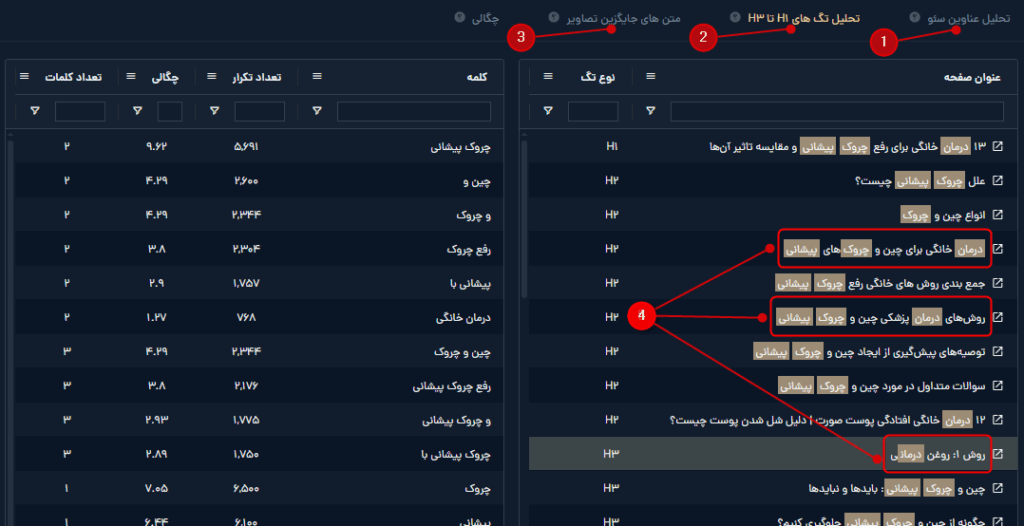1024x526 pixels.
Task: Open filter options for تعداد تکرار column
Action: [212, 111]
